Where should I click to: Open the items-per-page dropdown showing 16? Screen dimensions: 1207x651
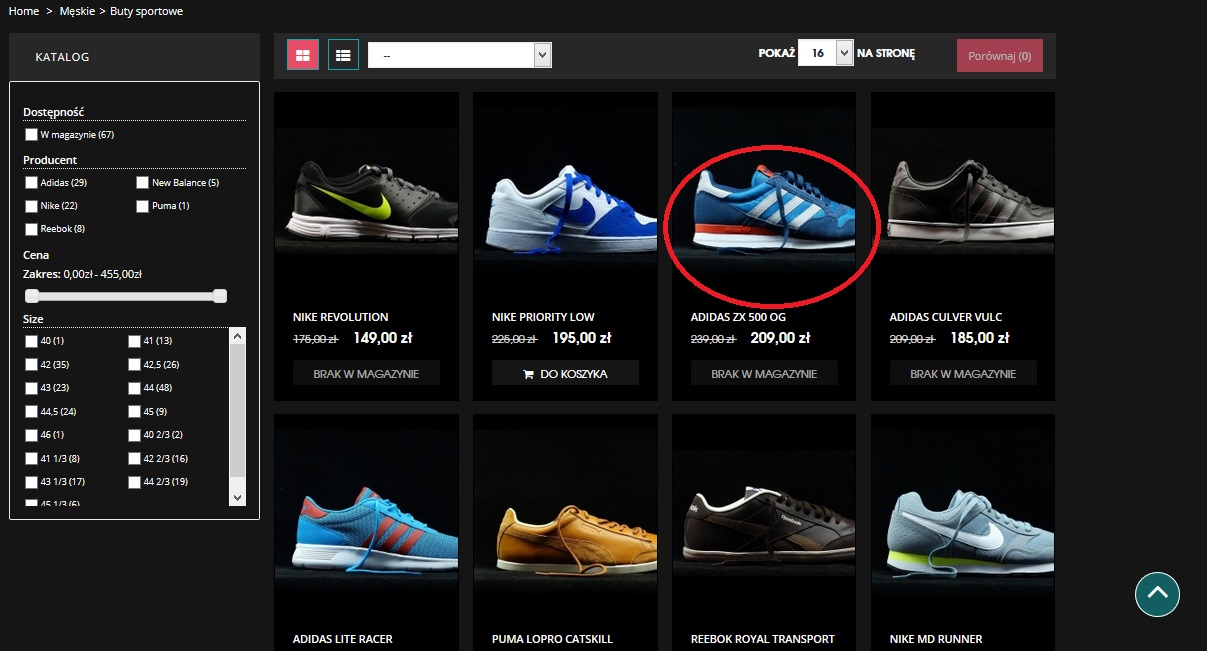coord(825,53)
